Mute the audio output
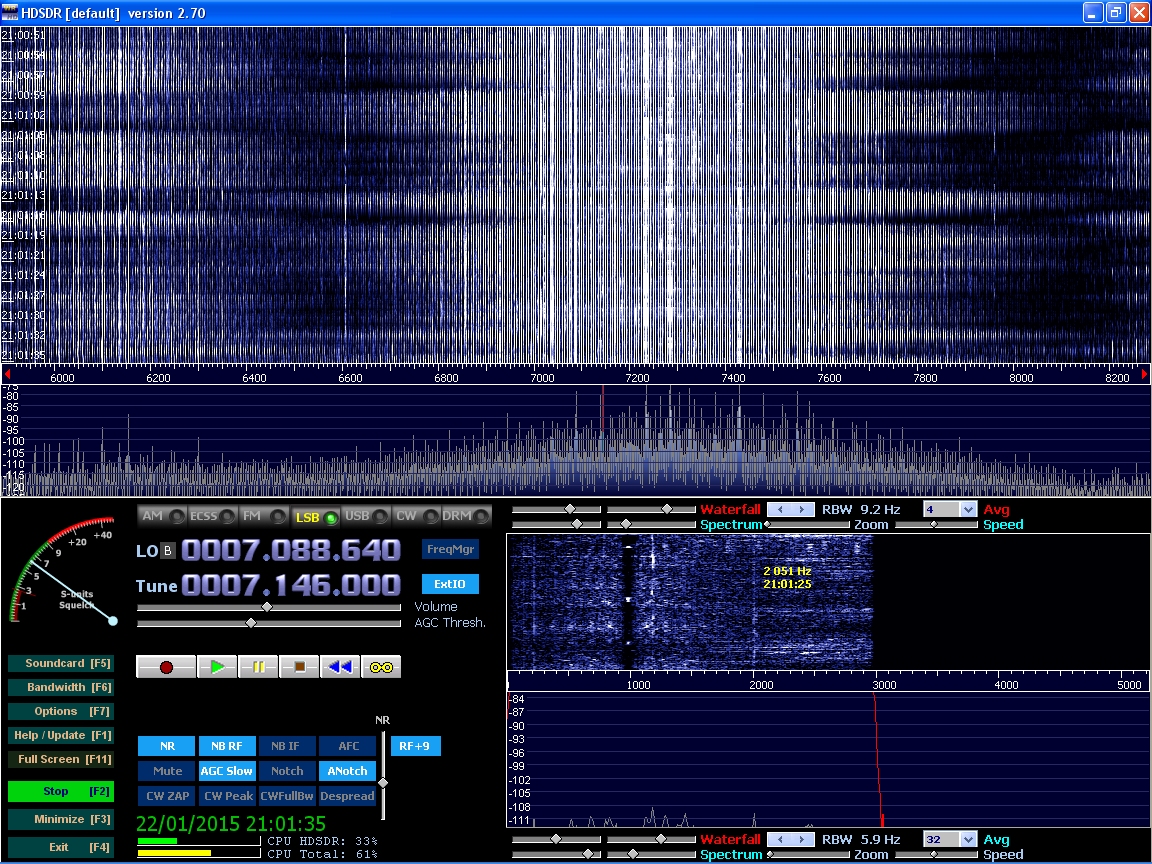1152x864 pixels. 167,771
